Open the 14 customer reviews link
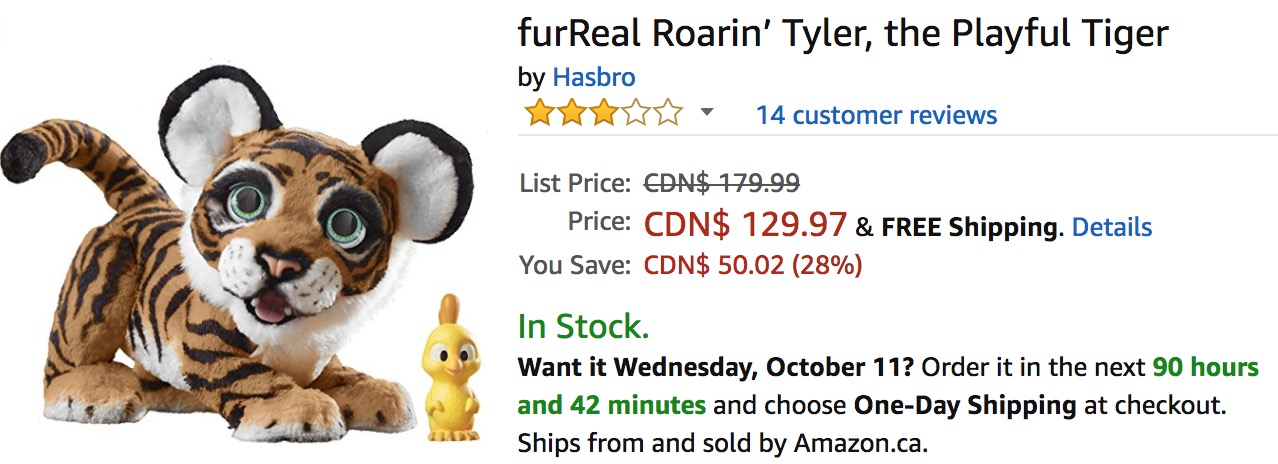This screenshot has width=1278, height=464. 876,115
